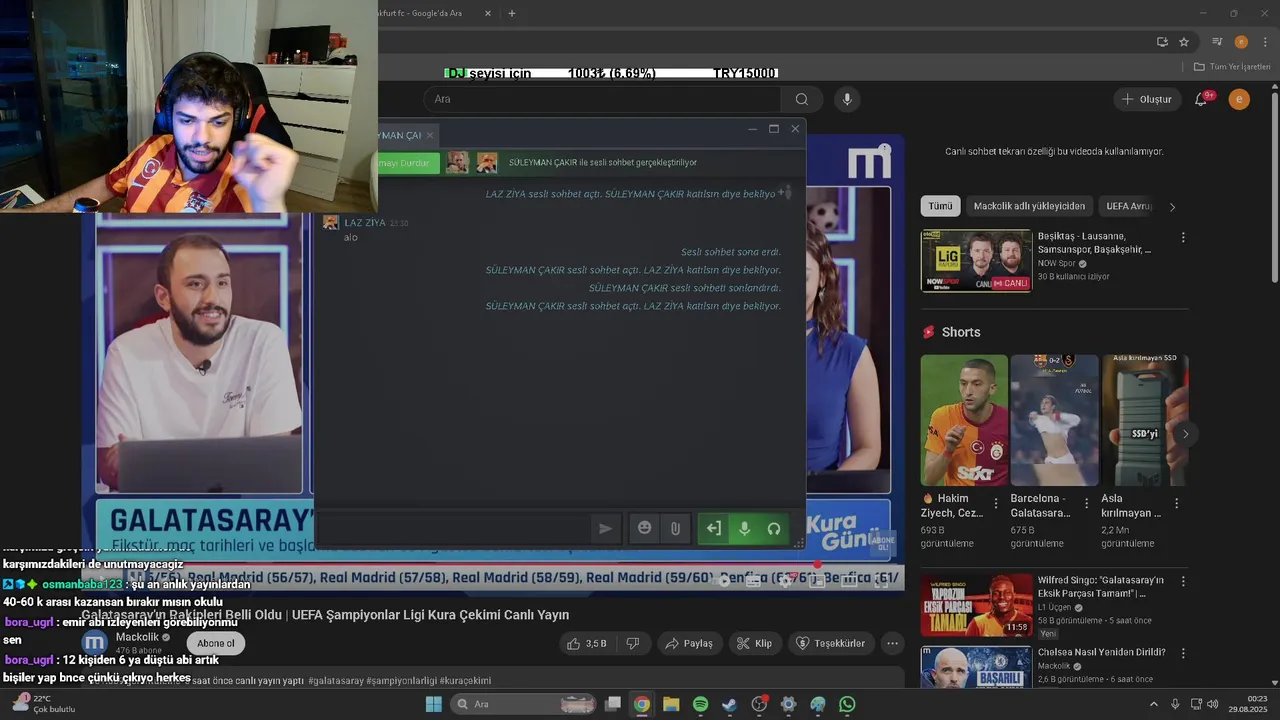Toggle subtitles in the video player

753,580
